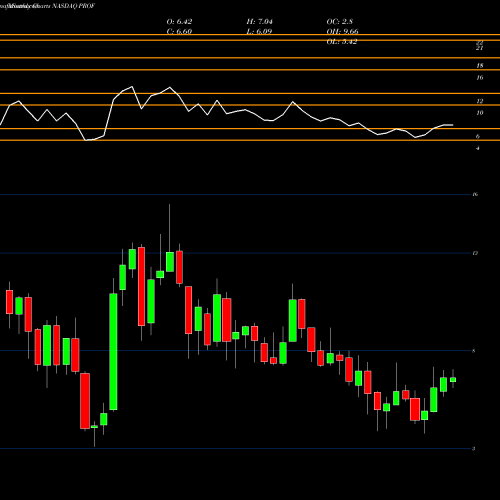Select the close value C: 6.60
This screenshot has width=500, height=500.
179,32
